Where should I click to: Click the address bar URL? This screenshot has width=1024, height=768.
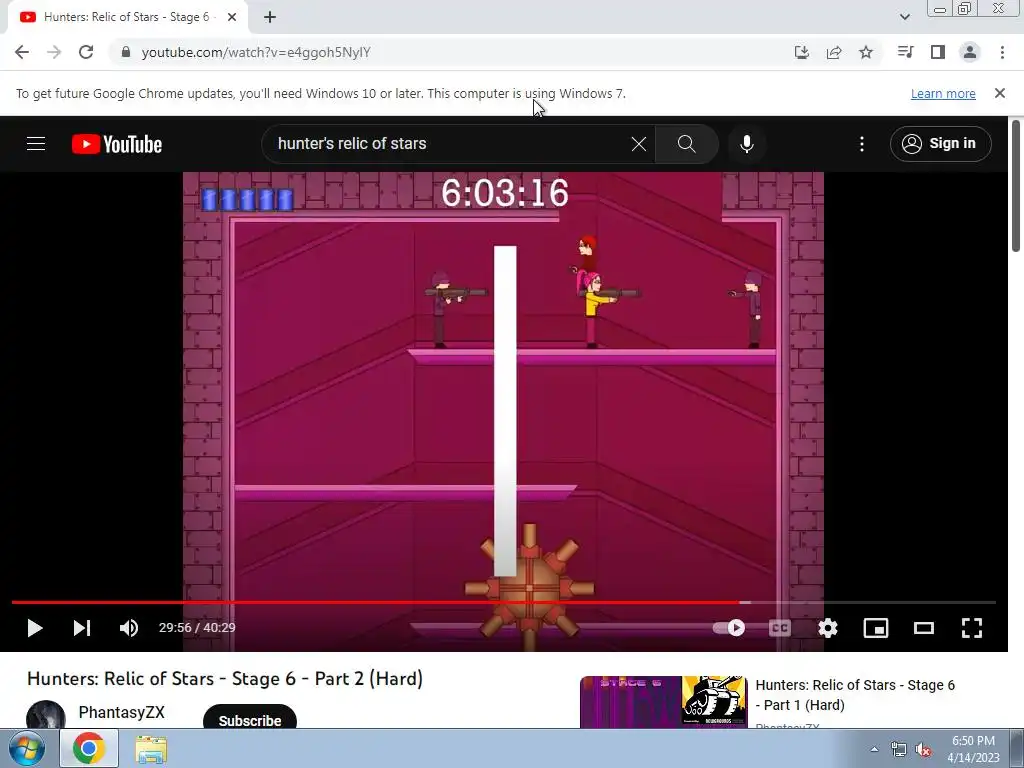[x=256, y=52]
